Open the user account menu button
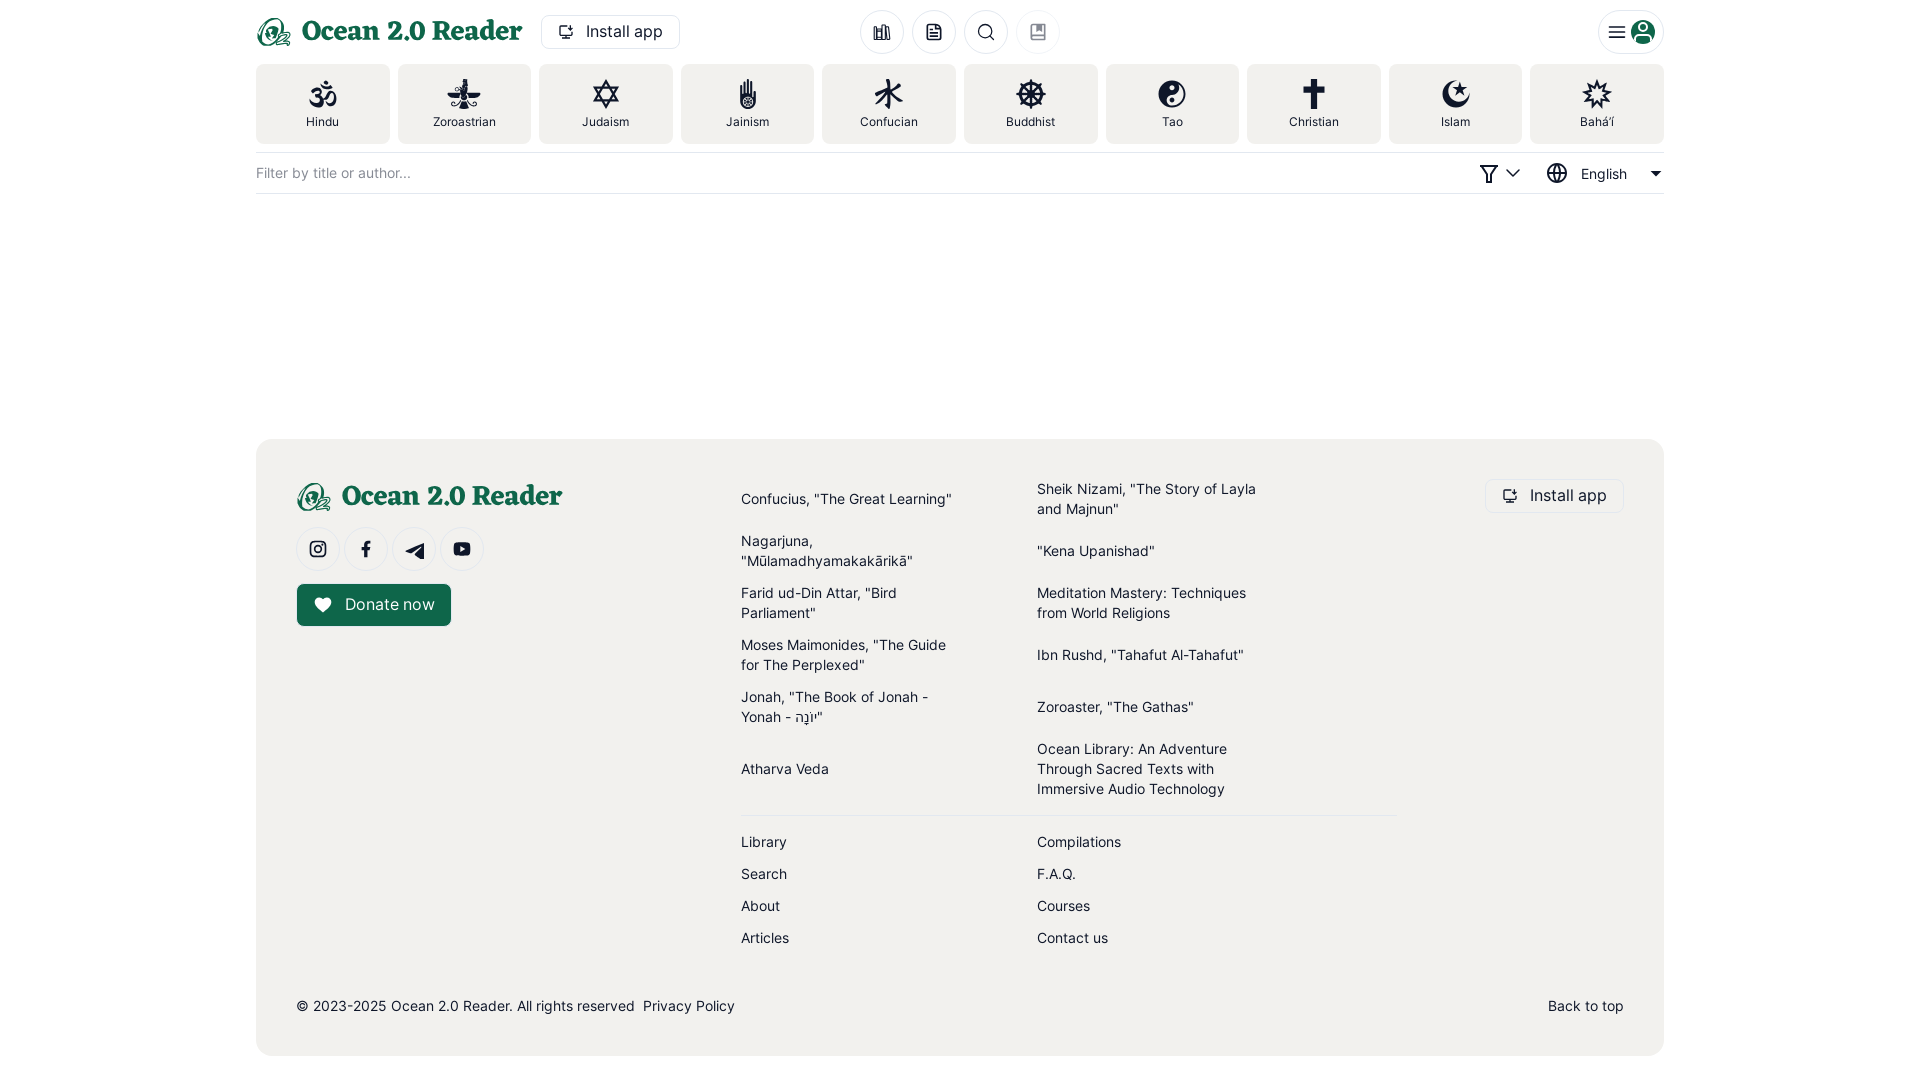This screenshot has width=1920, height=1080. point(1630,32)
